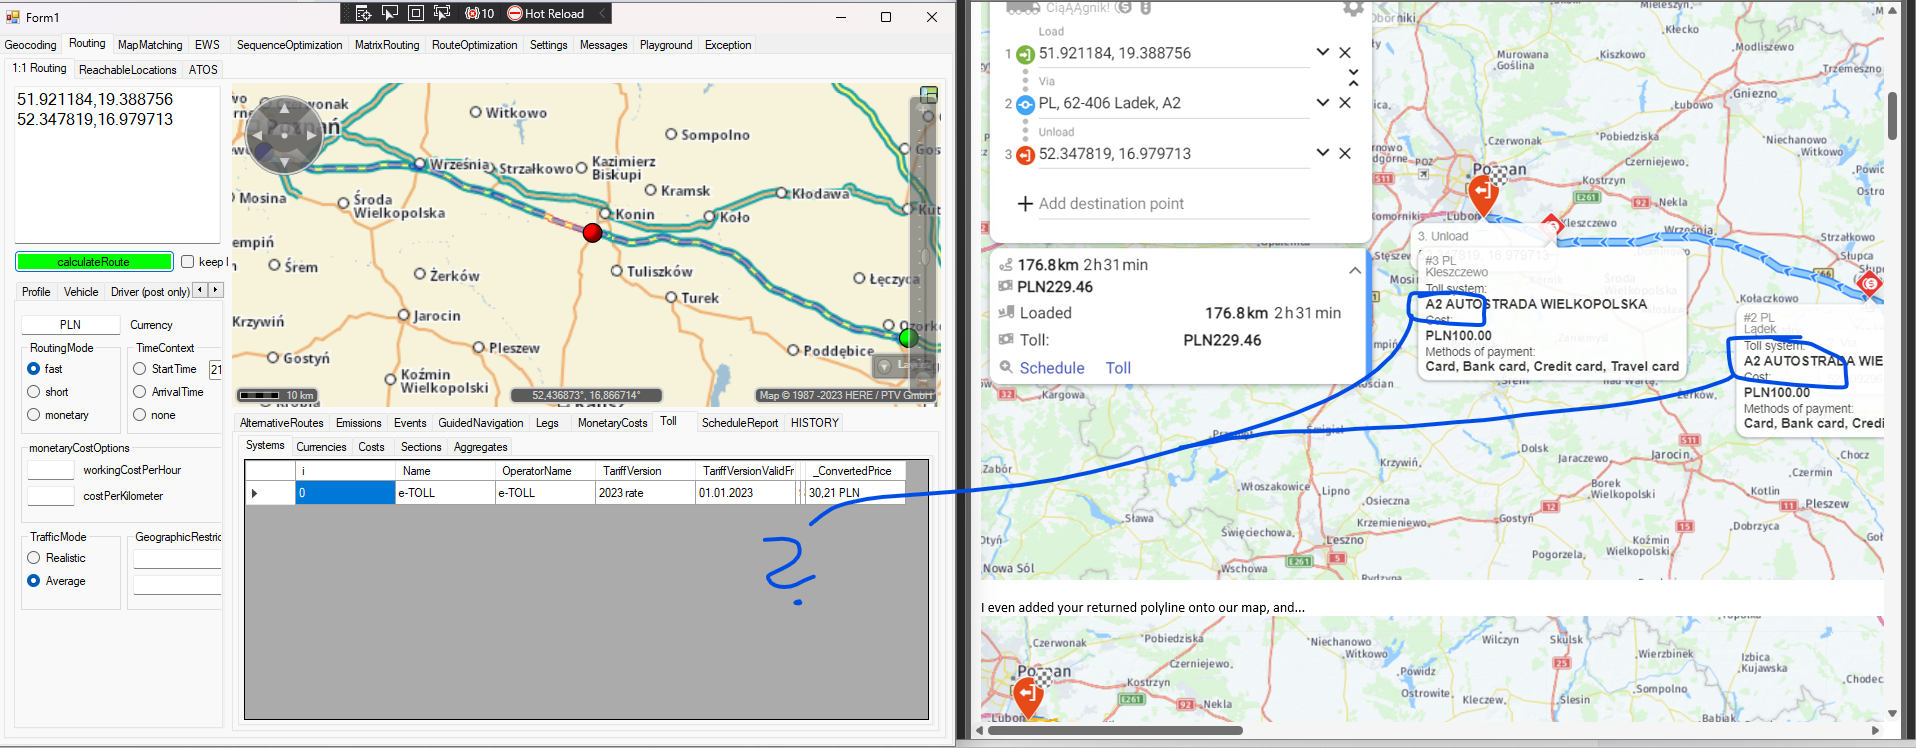The image size is (1916, 748).
Task: Click the swap waypoints order arrows
Action: (x=1353, y=77)
